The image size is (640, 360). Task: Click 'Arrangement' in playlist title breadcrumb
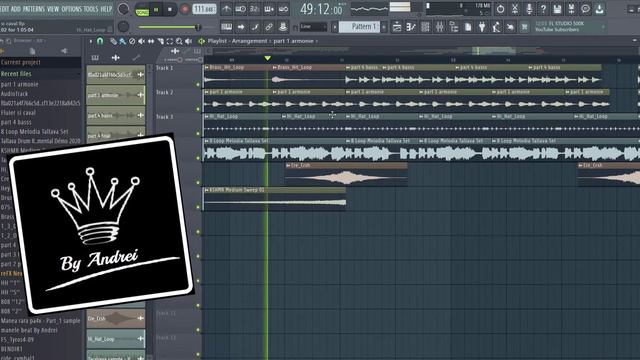(x=248, y=41)
